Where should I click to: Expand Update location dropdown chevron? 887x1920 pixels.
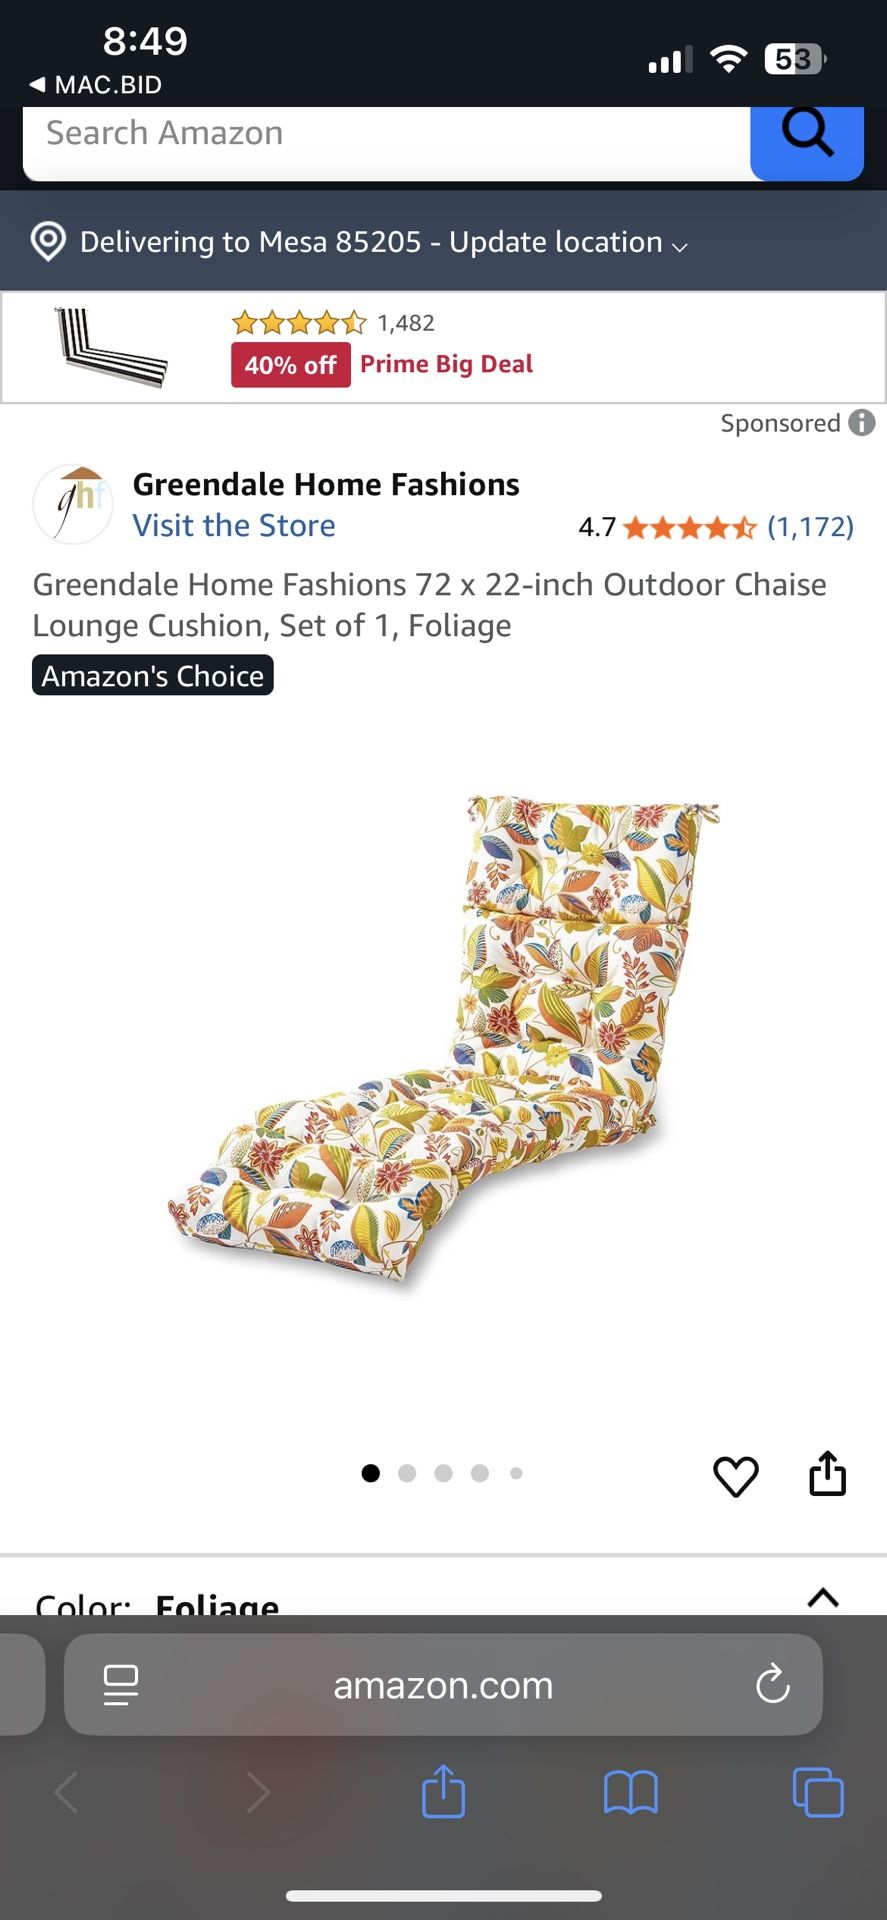click(x=680, y=247)
